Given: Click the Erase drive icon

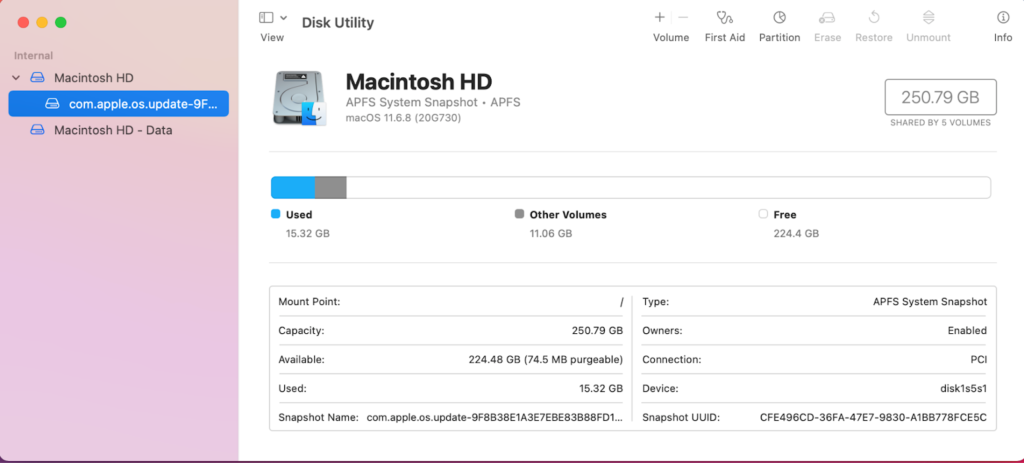Looking at the screenshot, I should [827, 18].
